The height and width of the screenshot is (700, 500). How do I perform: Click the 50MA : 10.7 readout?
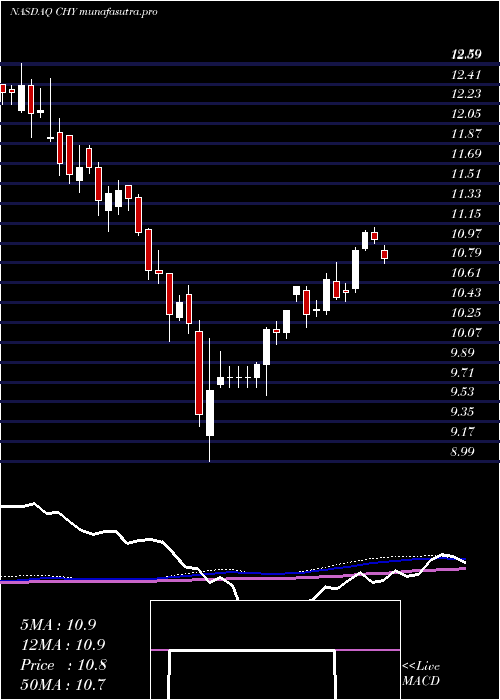pos(63,684)
